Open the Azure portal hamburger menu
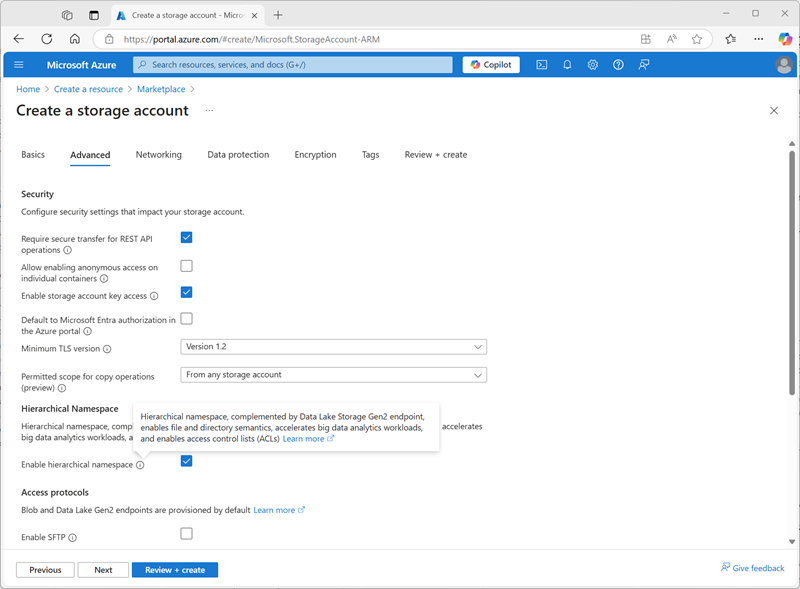The height and width of the screenshot is (589, 800). click(x=19, y=65)
